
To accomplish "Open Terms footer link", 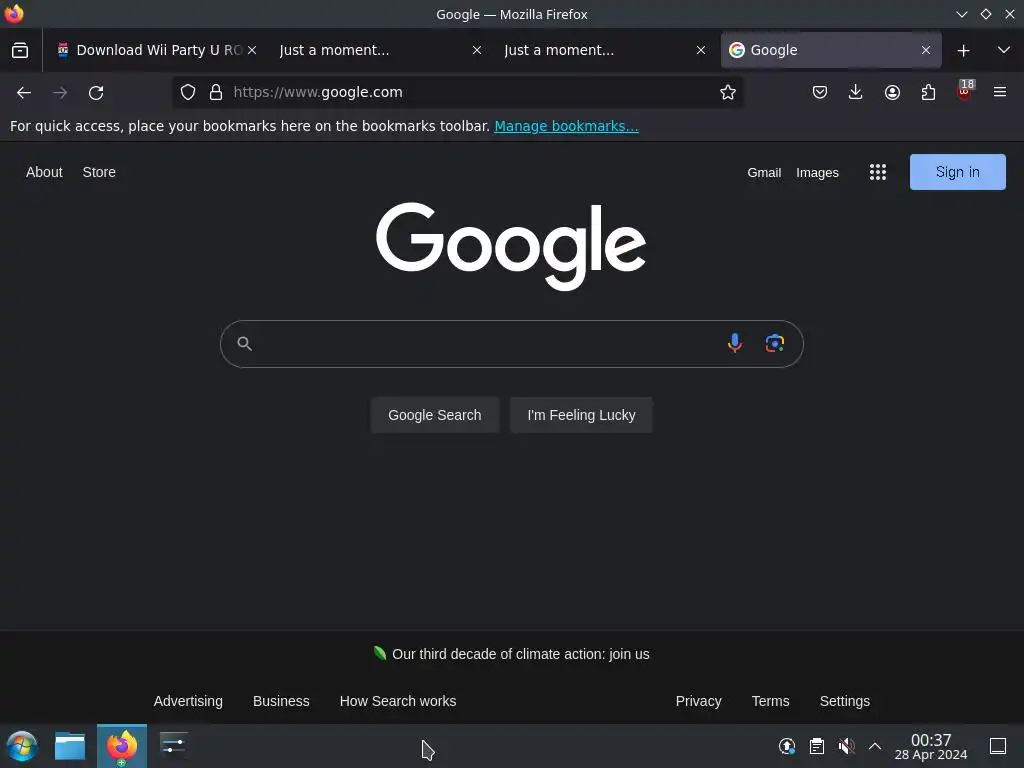I will [x=770, y=701].
